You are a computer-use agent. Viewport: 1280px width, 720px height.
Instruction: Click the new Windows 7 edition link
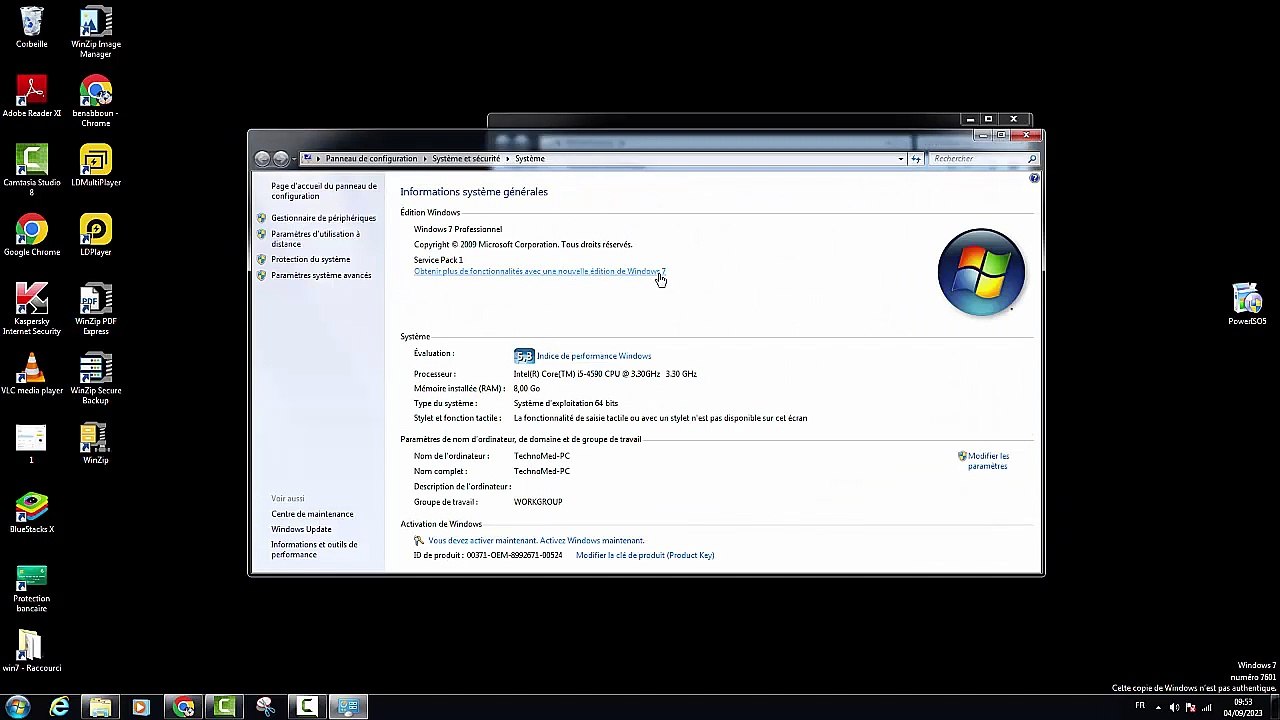coord(539,271)
